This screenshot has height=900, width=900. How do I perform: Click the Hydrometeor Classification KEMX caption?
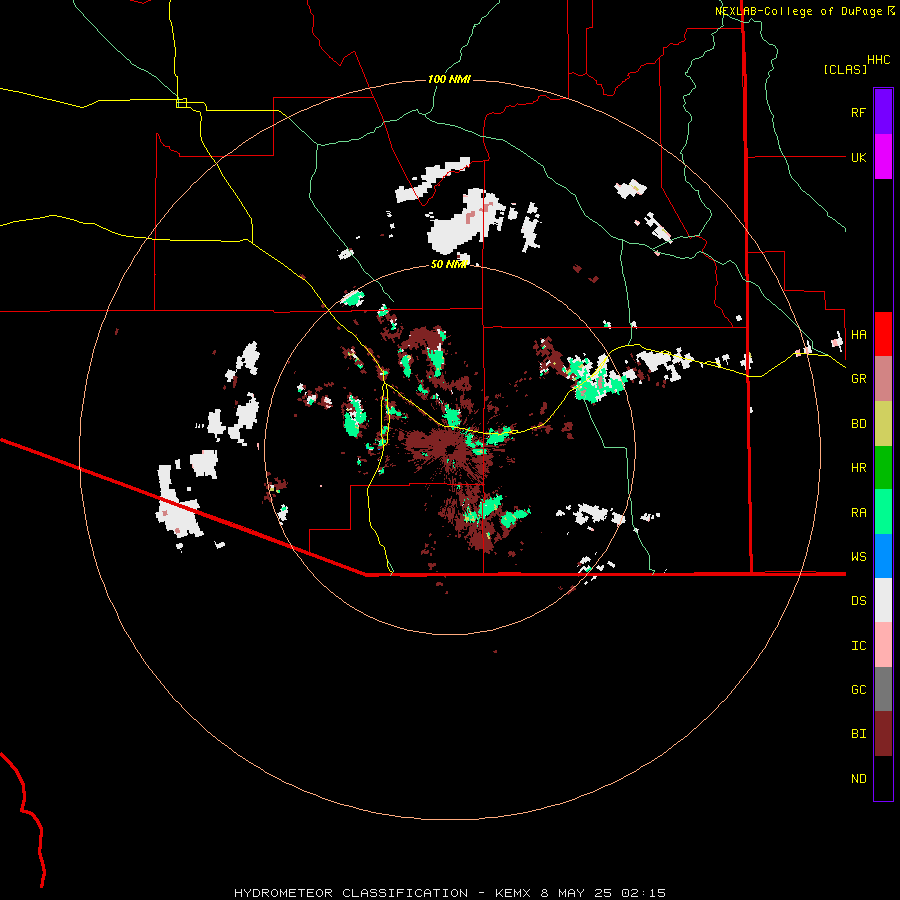tap(449, 893)
